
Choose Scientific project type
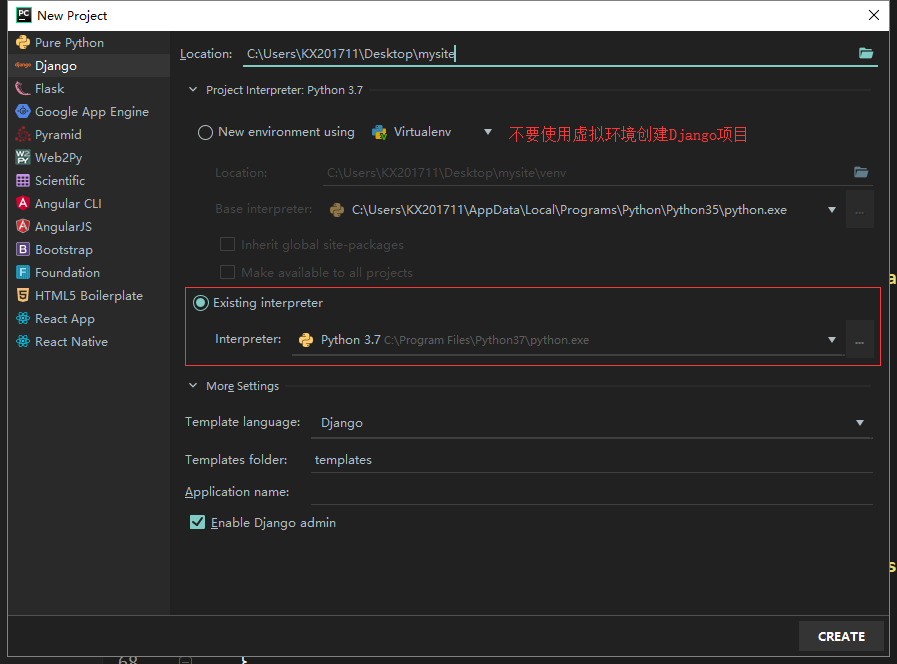[x=89, y=180]
